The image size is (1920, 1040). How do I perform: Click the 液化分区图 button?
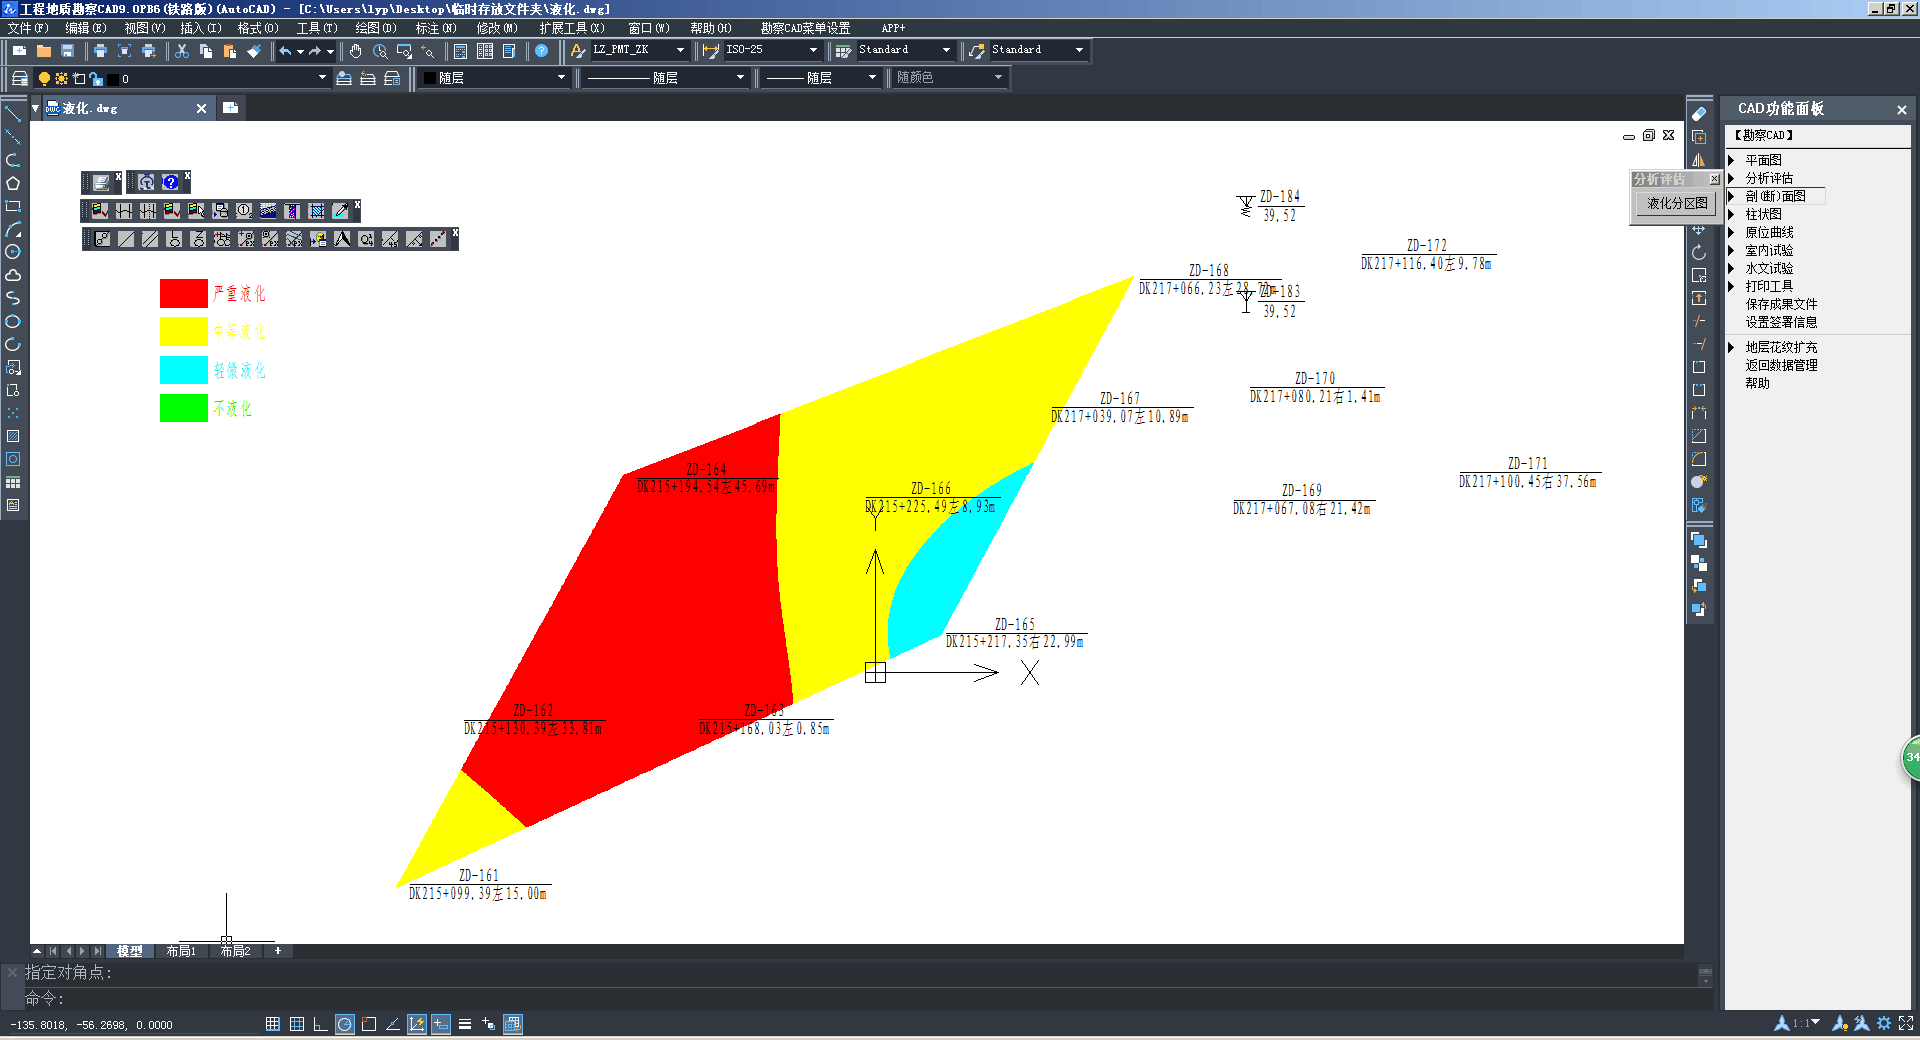[x=1677, y=203]
